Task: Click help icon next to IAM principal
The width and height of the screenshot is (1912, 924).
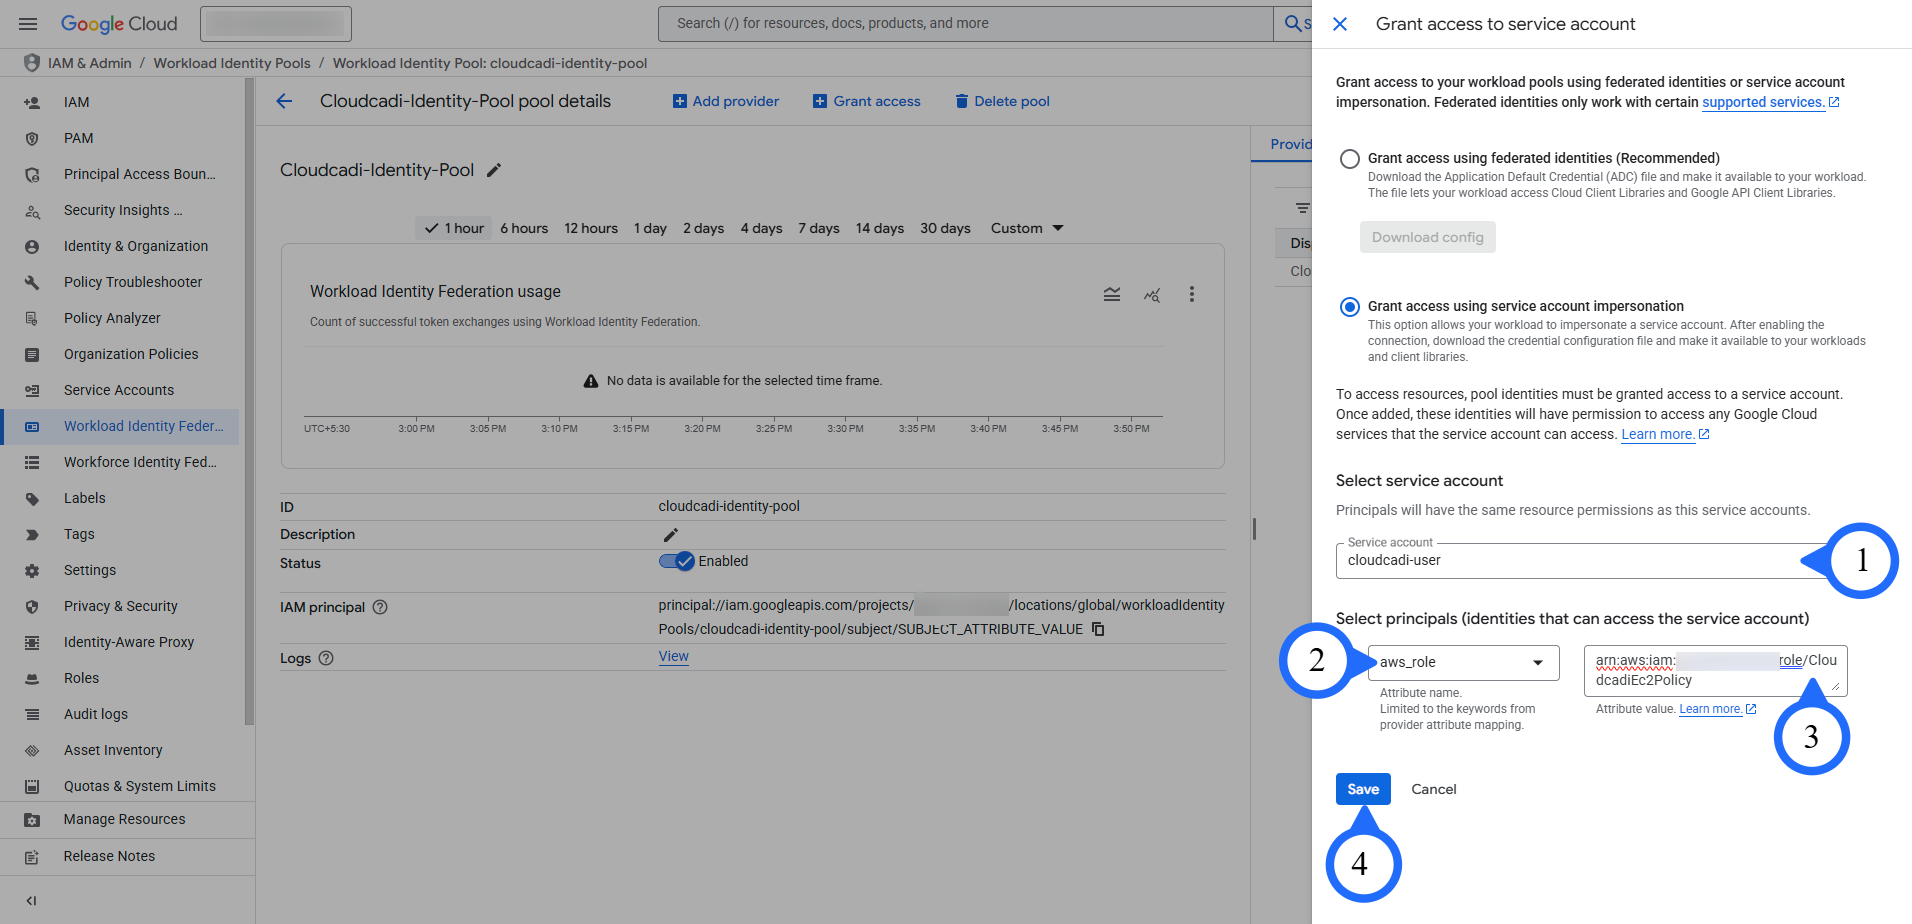Action: 380,607
